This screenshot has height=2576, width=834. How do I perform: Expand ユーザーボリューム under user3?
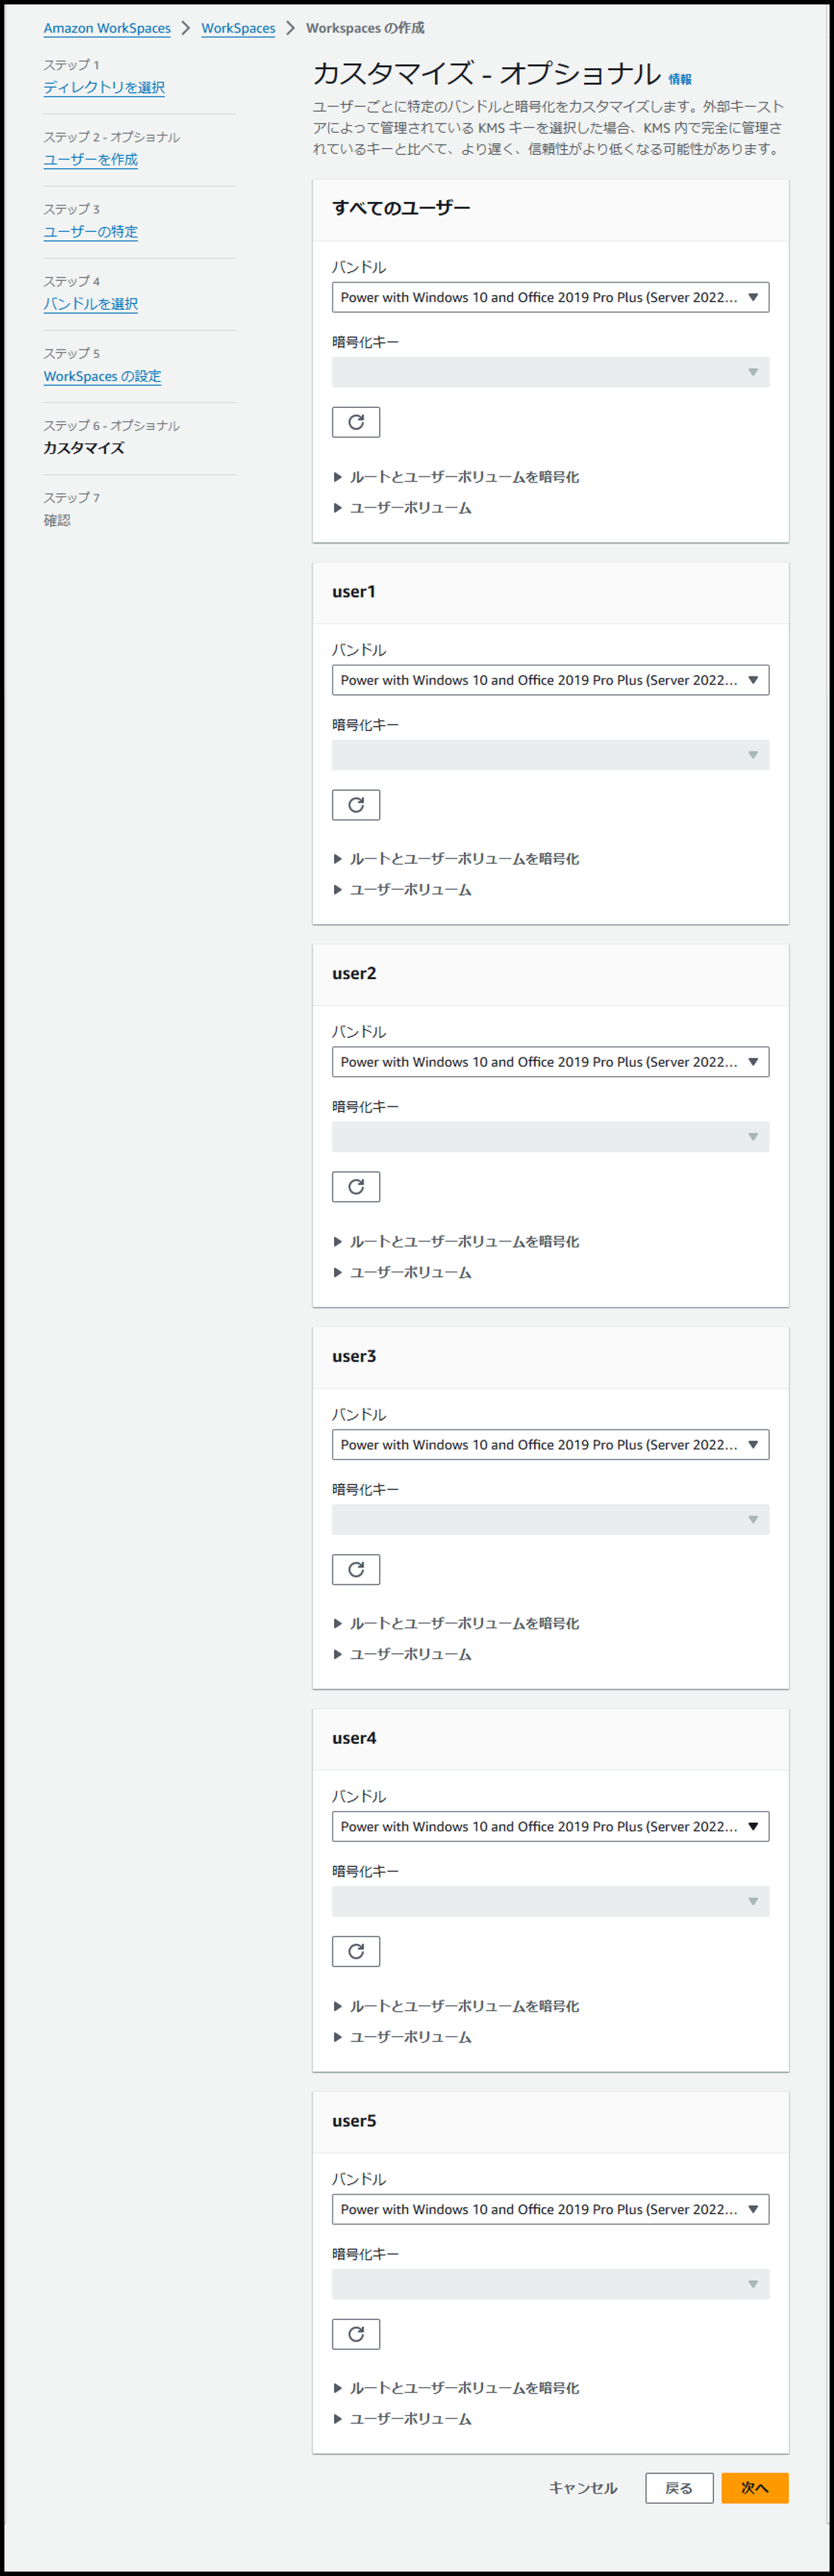(x=403, y=1654)
